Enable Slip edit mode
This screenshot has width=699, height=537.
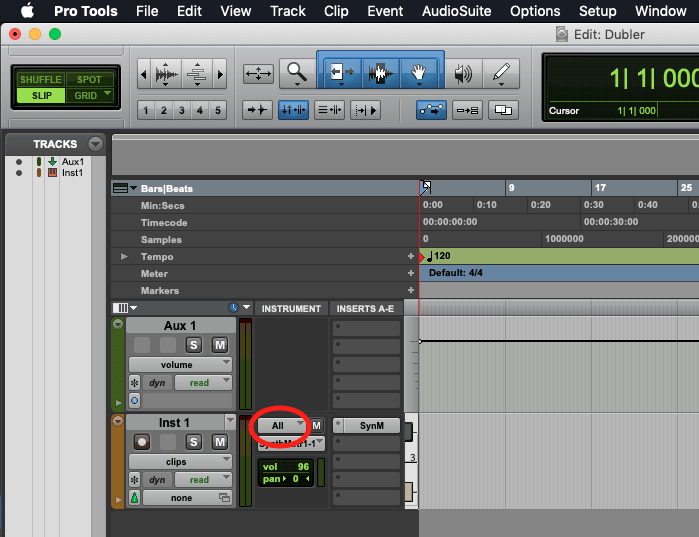pos(41,95)
